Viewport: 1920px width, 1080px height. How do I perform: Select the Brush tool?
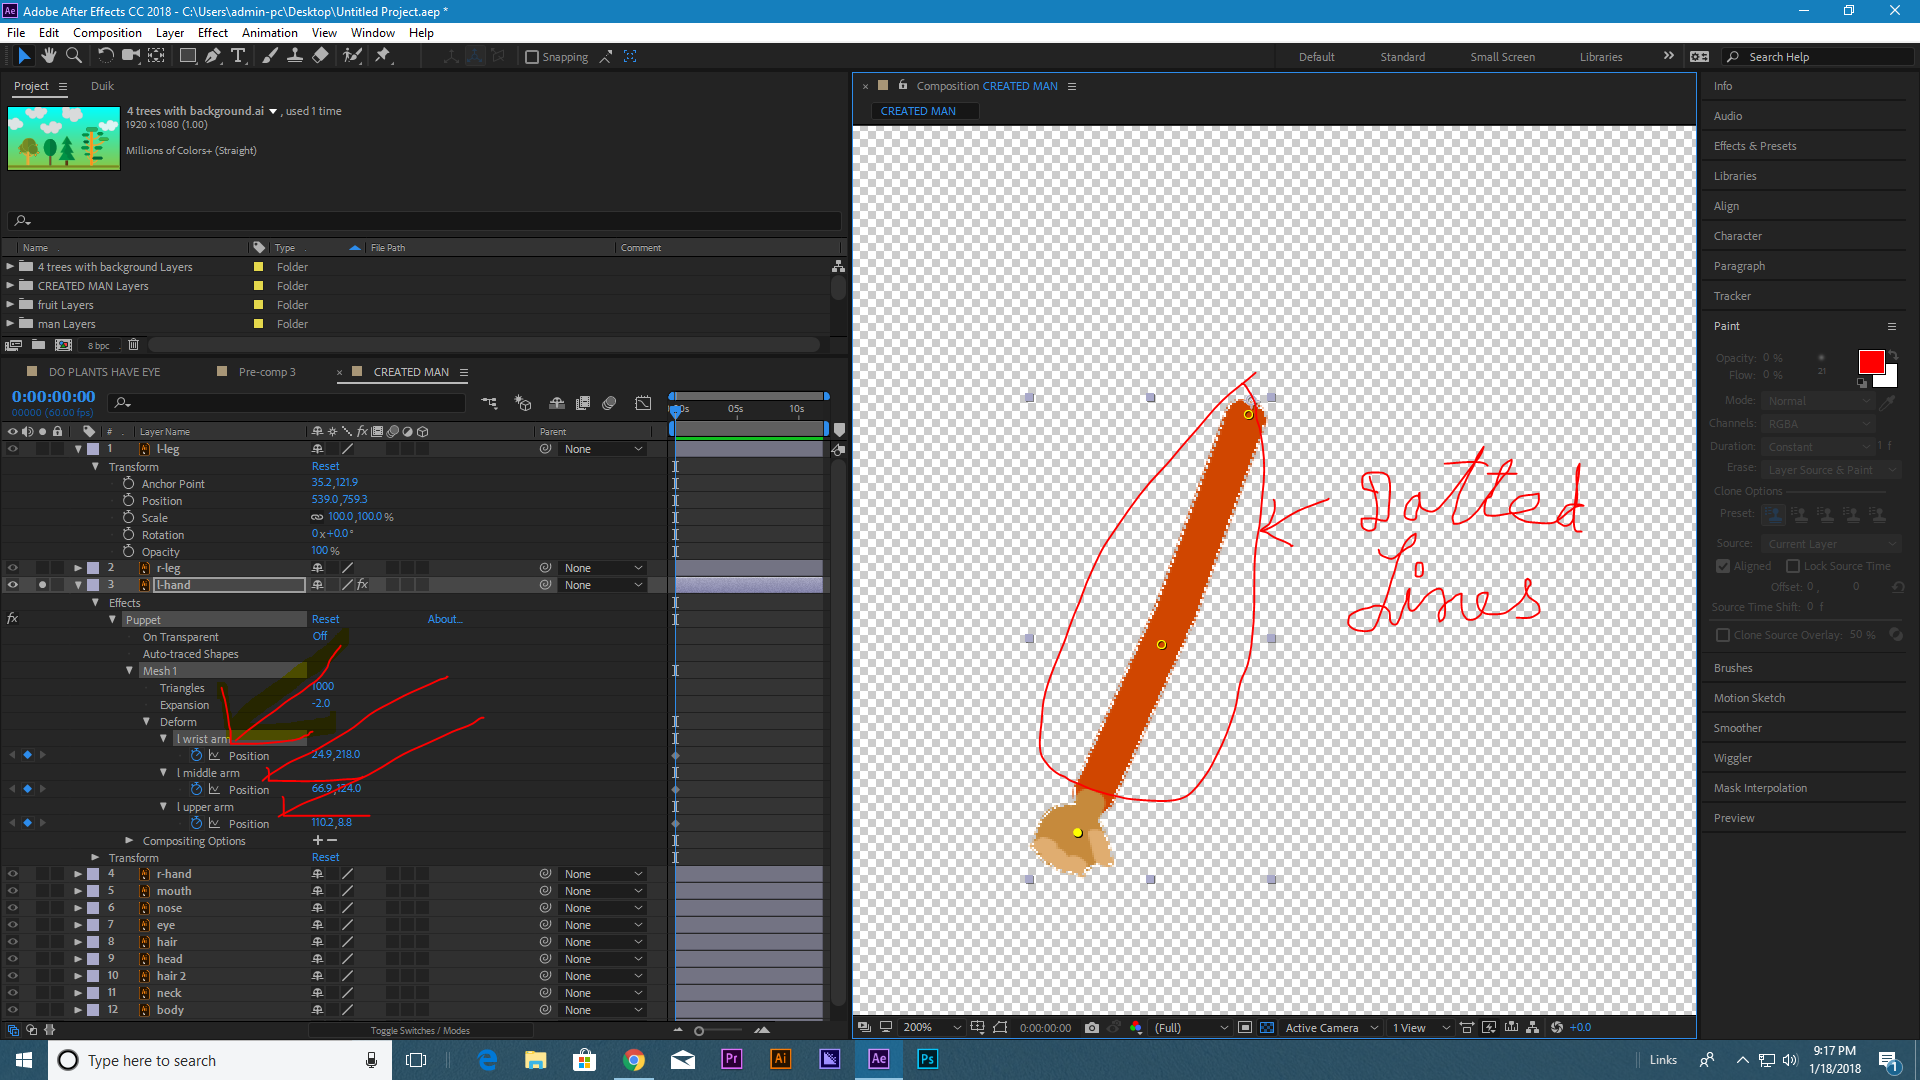[x=270, y=56]
